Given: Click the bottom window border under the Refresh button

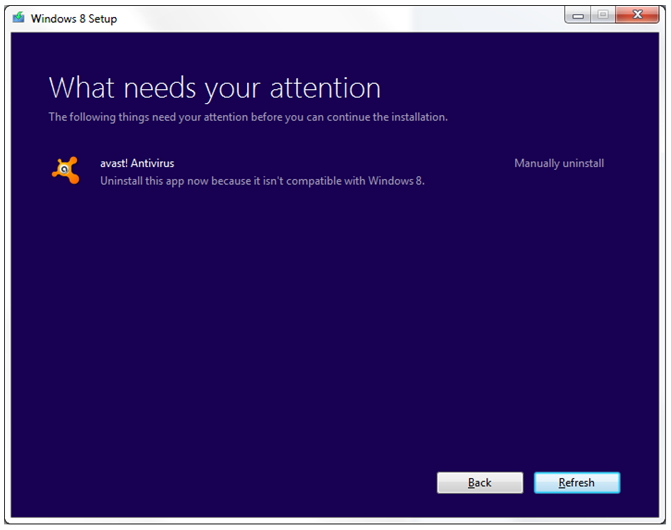Looking at the screenshot, I should click(576, 521).
